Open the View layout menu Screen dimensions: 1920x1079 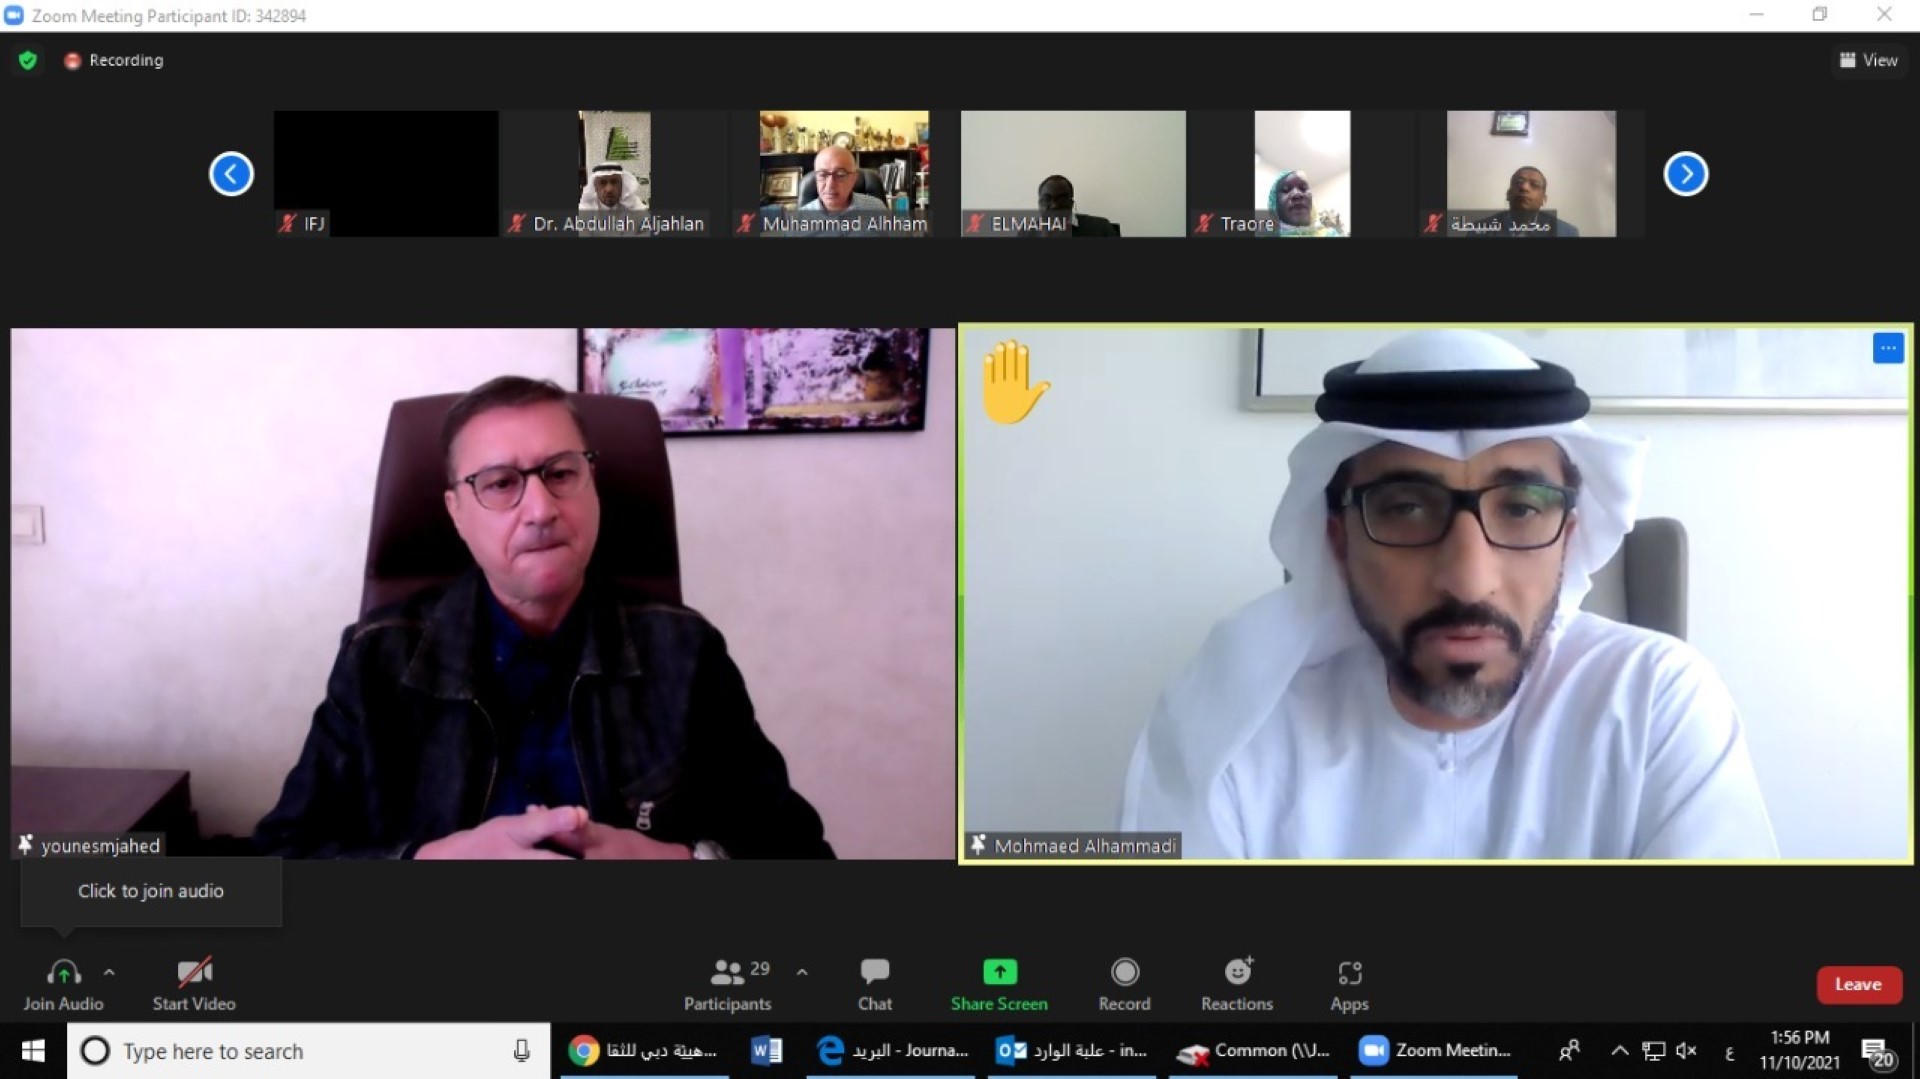tap(1868, 60)
